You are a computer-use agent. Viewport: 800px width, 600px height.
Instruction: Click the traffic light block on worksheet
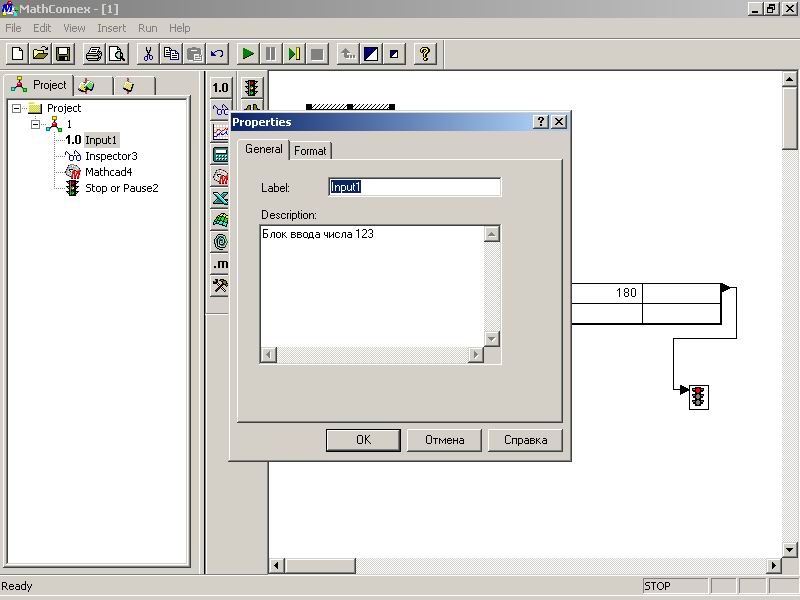pyautogui.click(x=698, y=397)
